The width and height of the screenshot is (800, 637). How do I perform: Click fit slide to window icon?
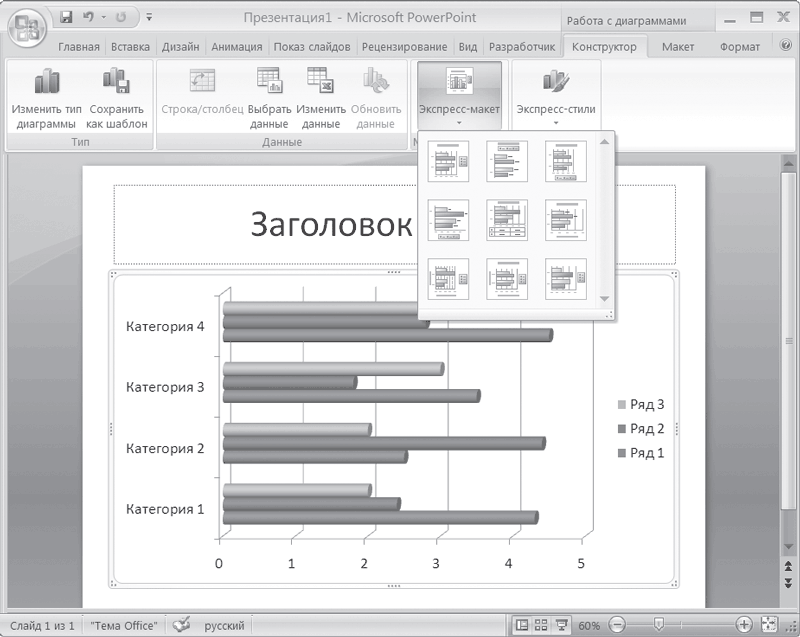pyautogui.click(x=768, y=625)
